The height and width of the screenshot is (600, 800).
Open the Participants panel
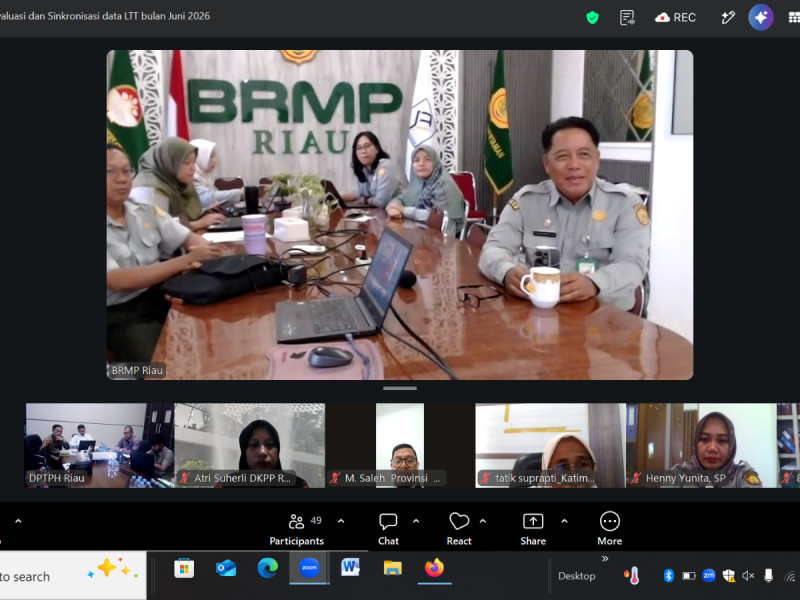(297, 530)
